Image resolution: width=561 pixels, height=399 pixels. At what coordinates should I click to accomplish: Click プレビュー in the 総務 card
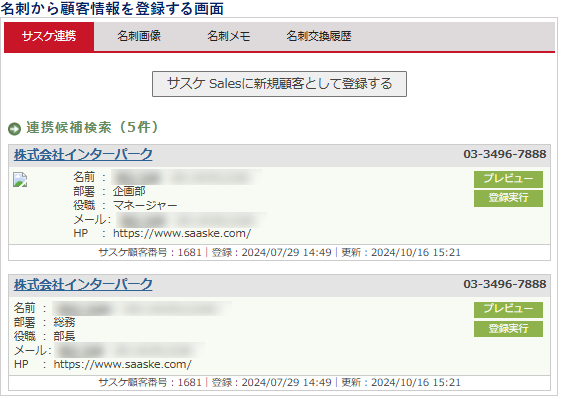pyautogui.click(x=508, y=310)
